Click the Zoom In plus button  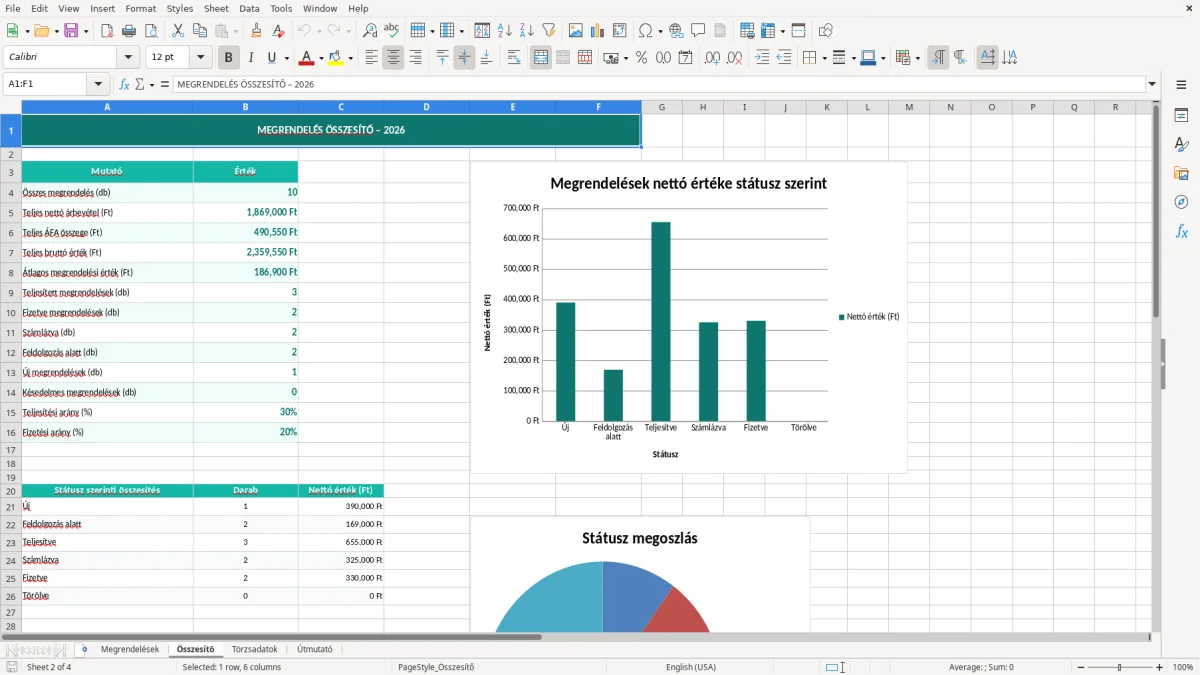1160,667
